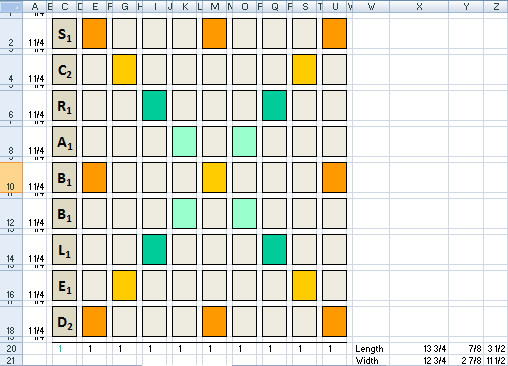Screen dimensions: 508x366
Task: Select row header 20
Action: point(11,349)
